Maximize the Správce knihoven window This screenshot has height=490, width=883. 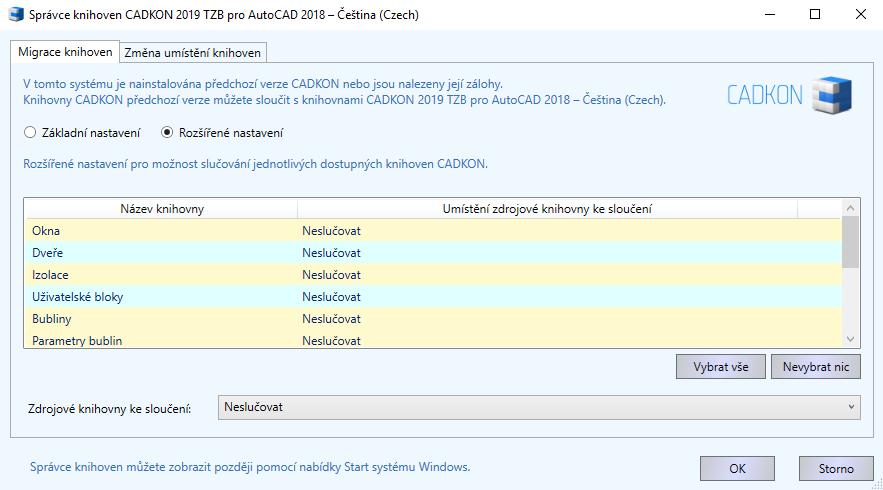(814, 14)
